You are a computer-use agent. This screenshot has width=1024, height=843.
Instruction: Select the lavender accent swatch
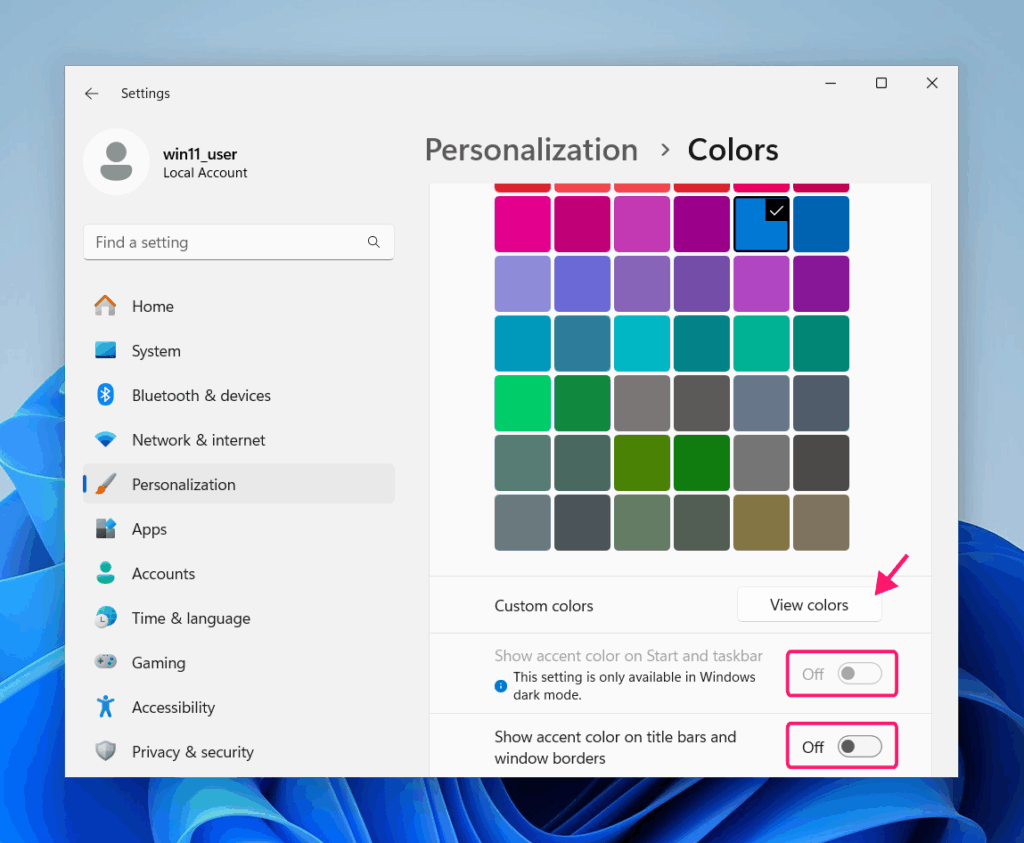pos(522,283)
